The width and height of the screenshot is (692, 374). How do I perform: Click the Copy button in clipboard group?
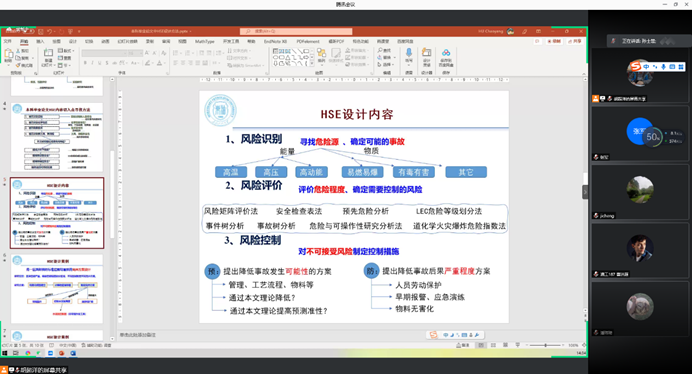click(23, 58)
